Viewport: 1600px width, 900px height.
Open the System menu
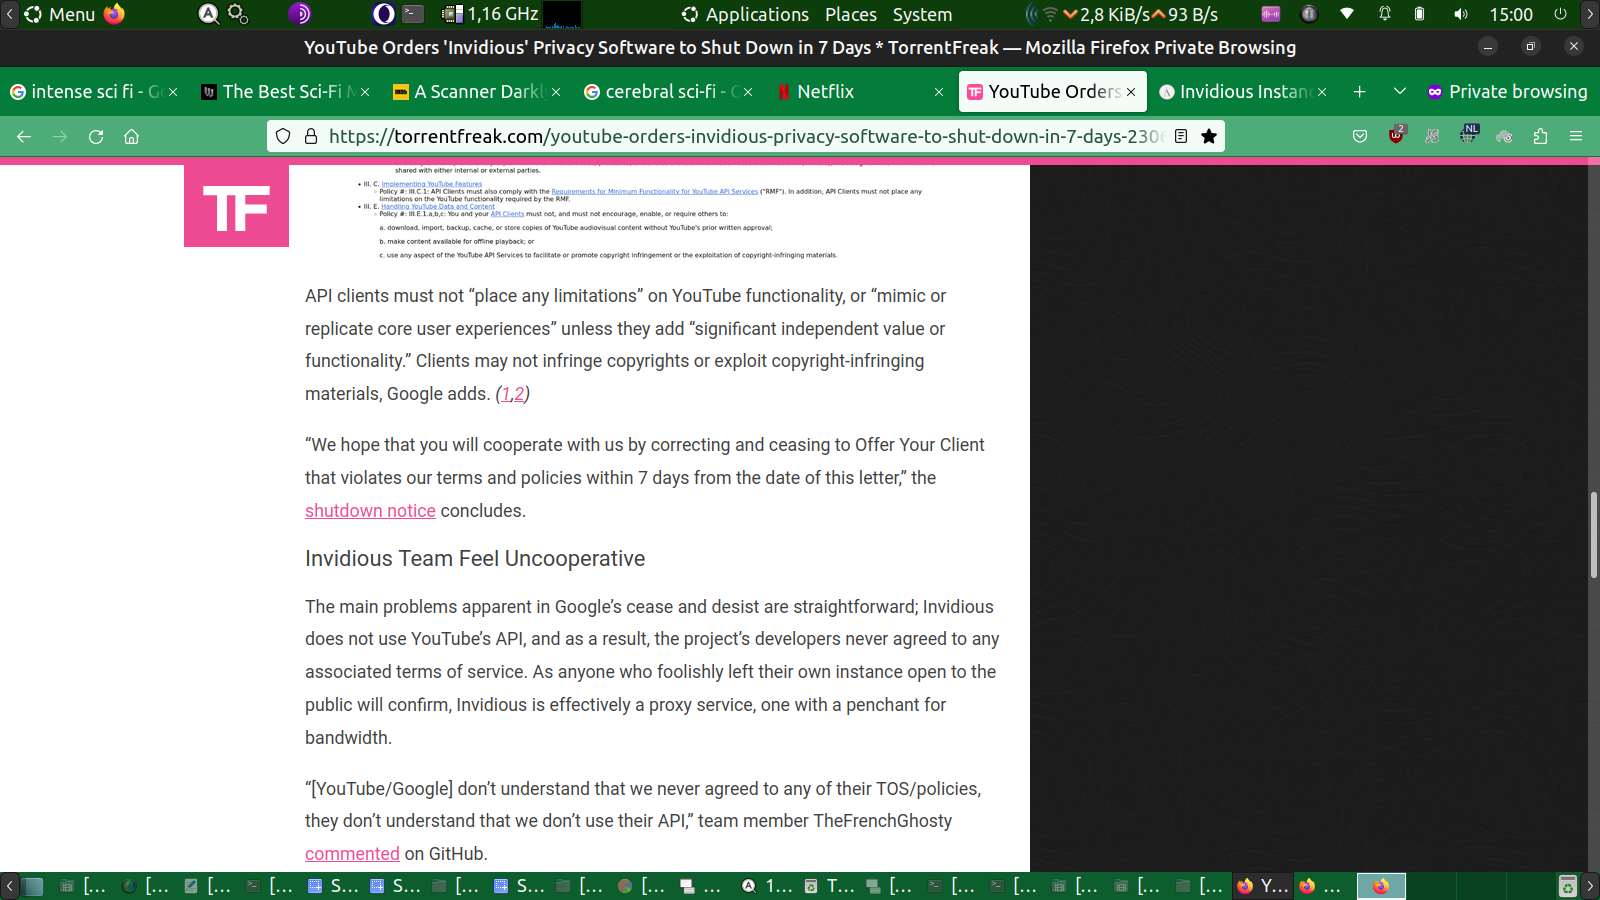click(922, 14)
